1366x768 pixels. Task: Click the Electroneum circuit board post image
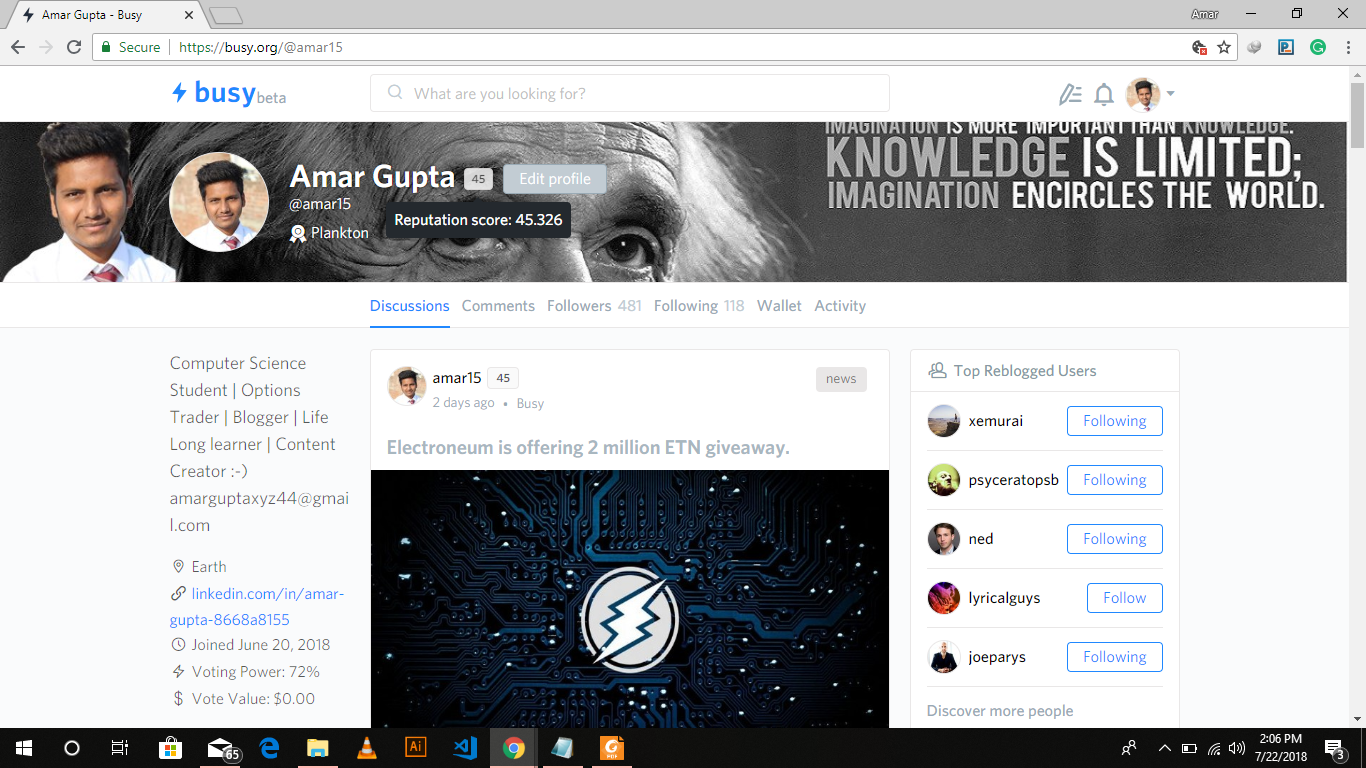click(630, 598)
